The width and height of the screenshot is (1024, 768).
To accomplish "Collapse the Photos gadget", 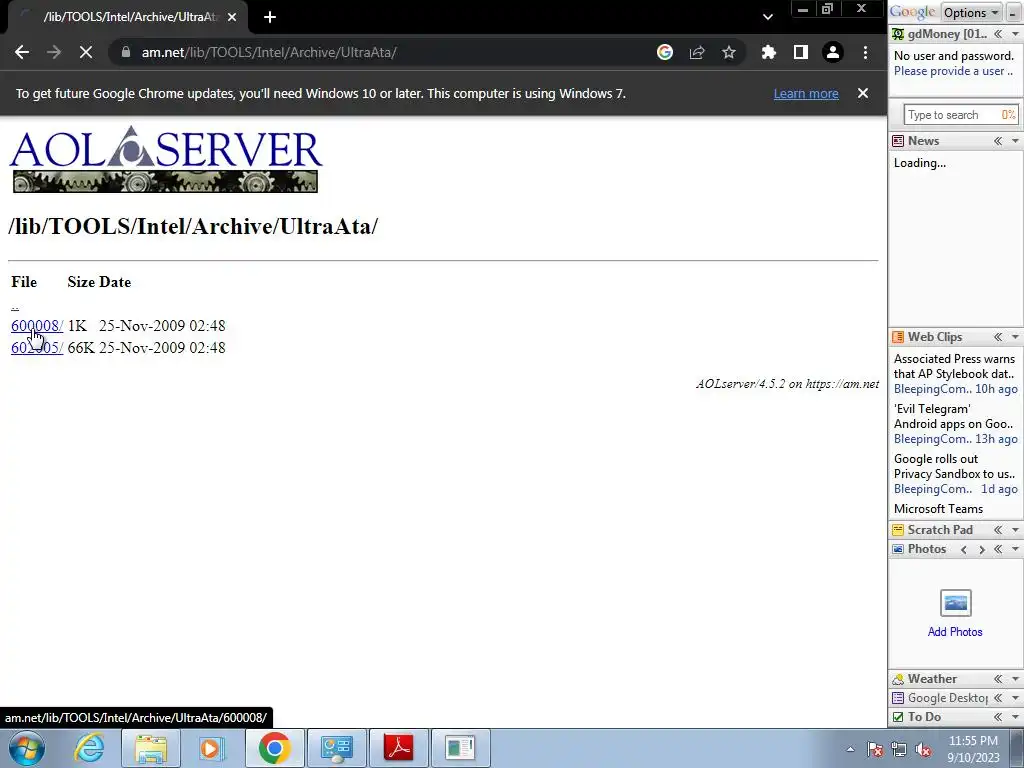I will (x=998, y=549).
